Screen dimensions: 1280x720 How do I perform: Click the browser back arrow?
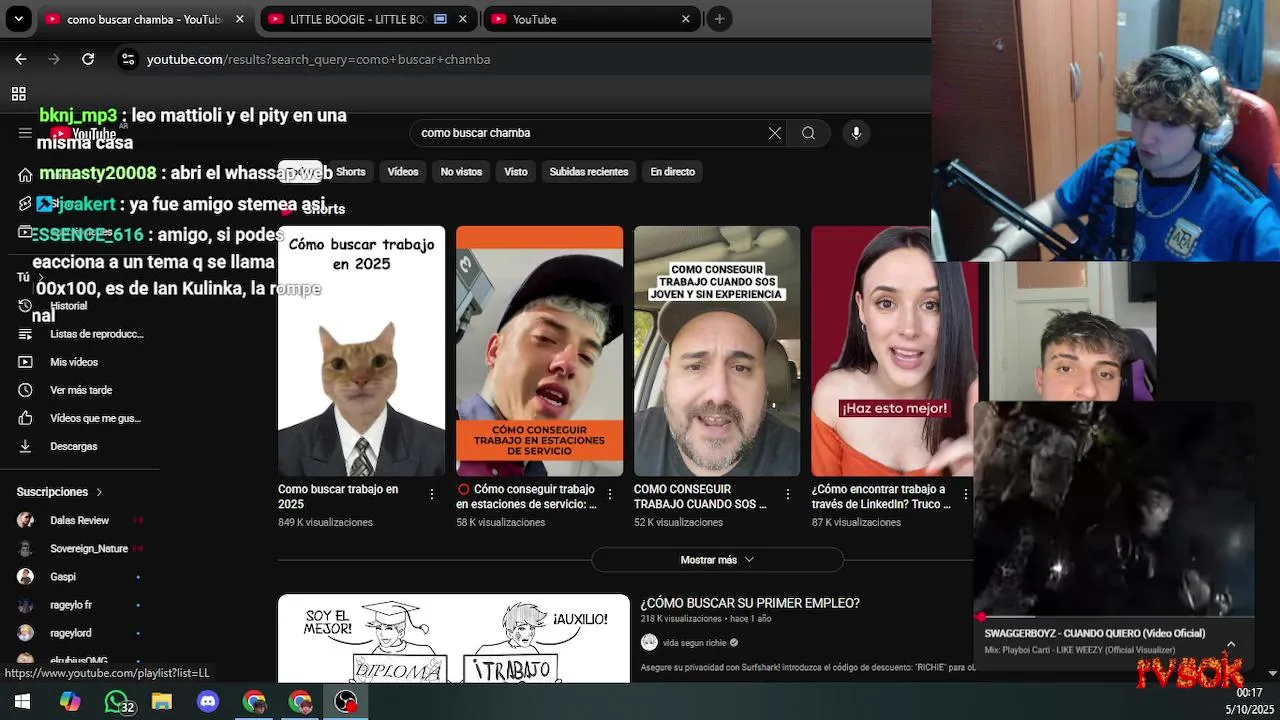21,59
